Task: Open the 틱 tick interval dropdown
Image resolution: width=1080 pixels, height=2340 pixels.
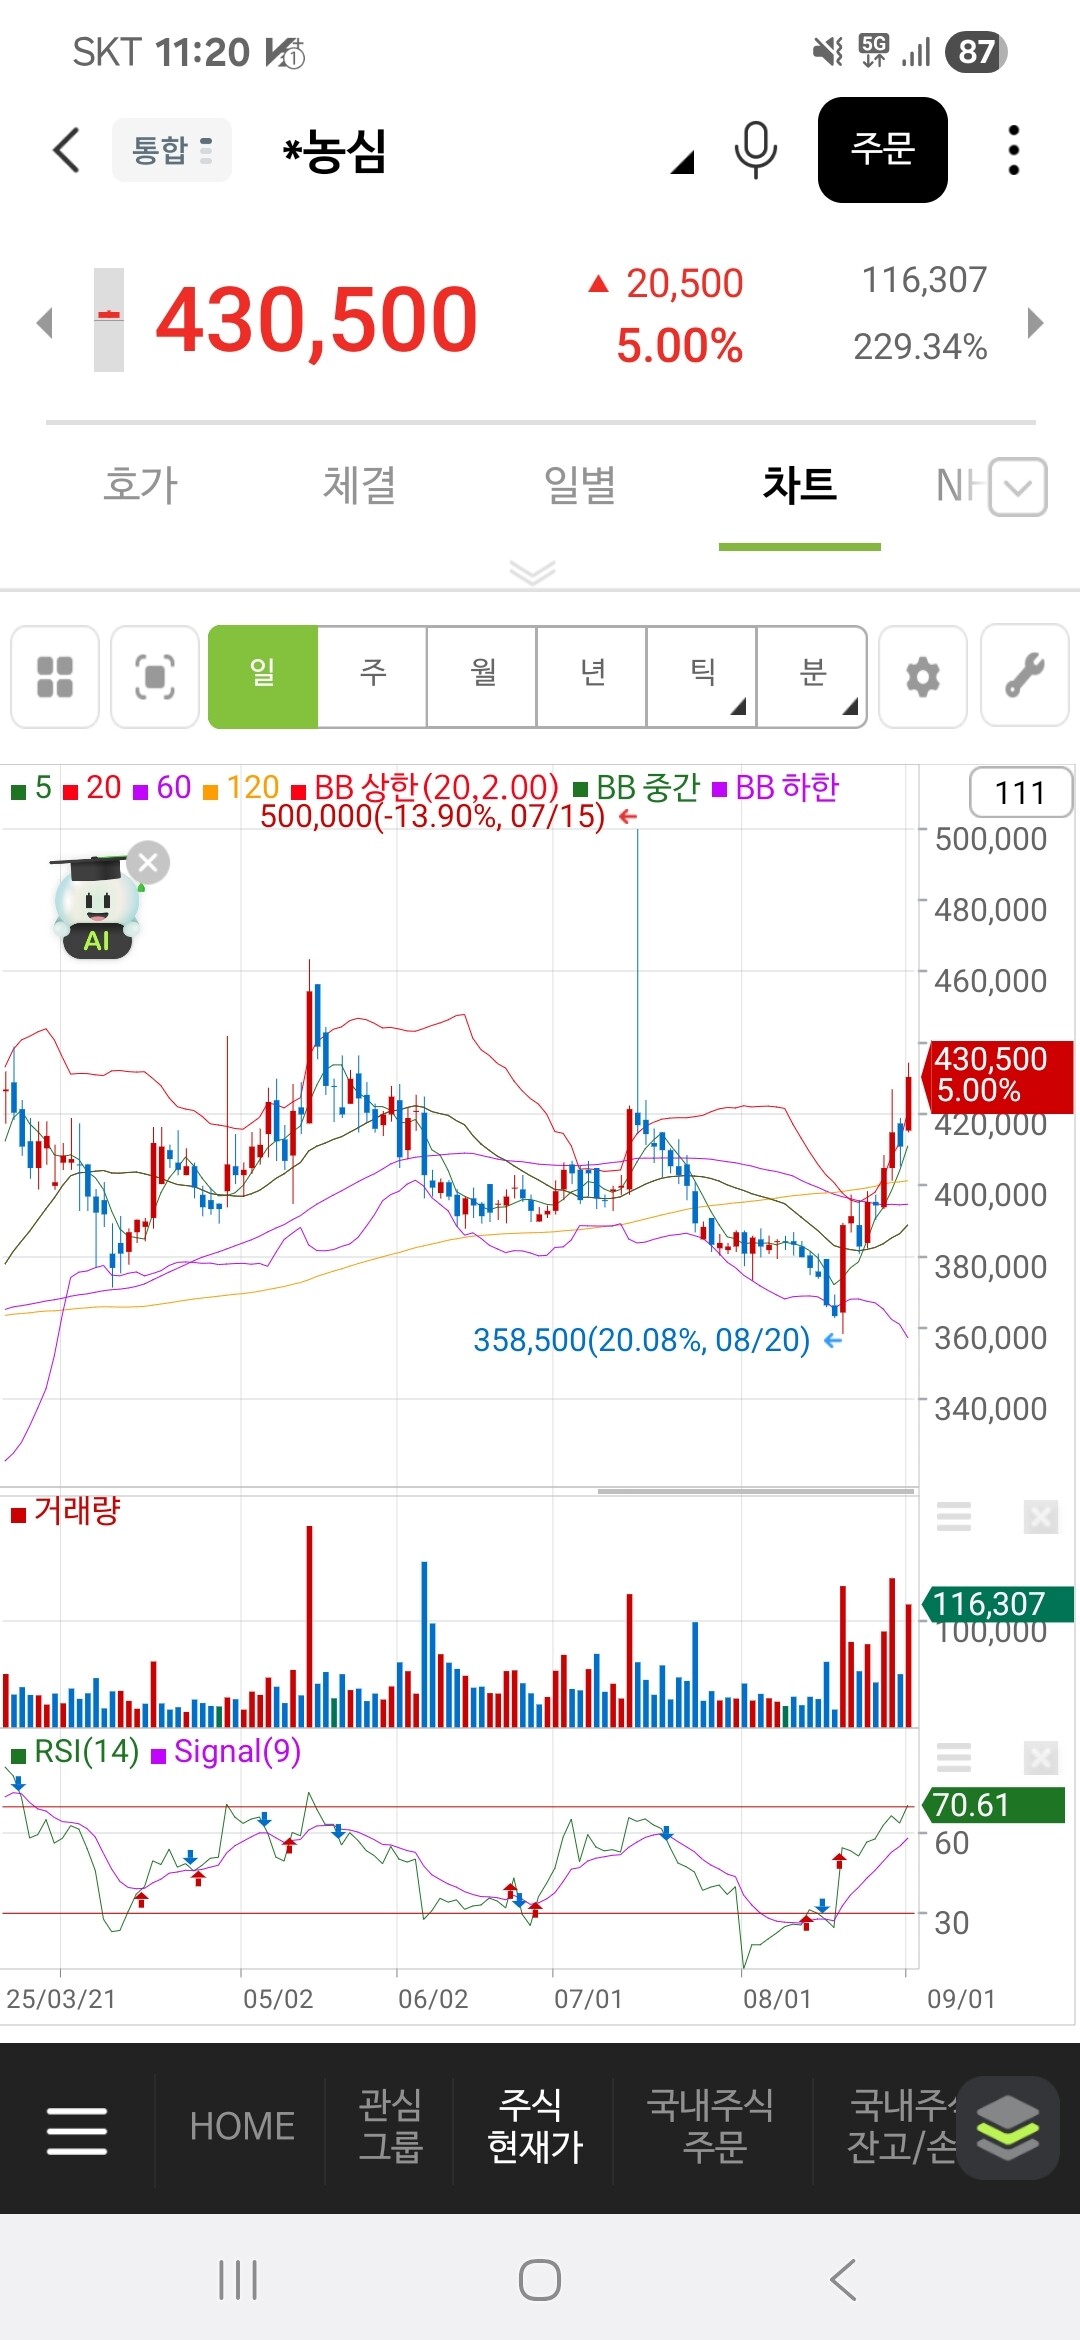Action: 703,677
